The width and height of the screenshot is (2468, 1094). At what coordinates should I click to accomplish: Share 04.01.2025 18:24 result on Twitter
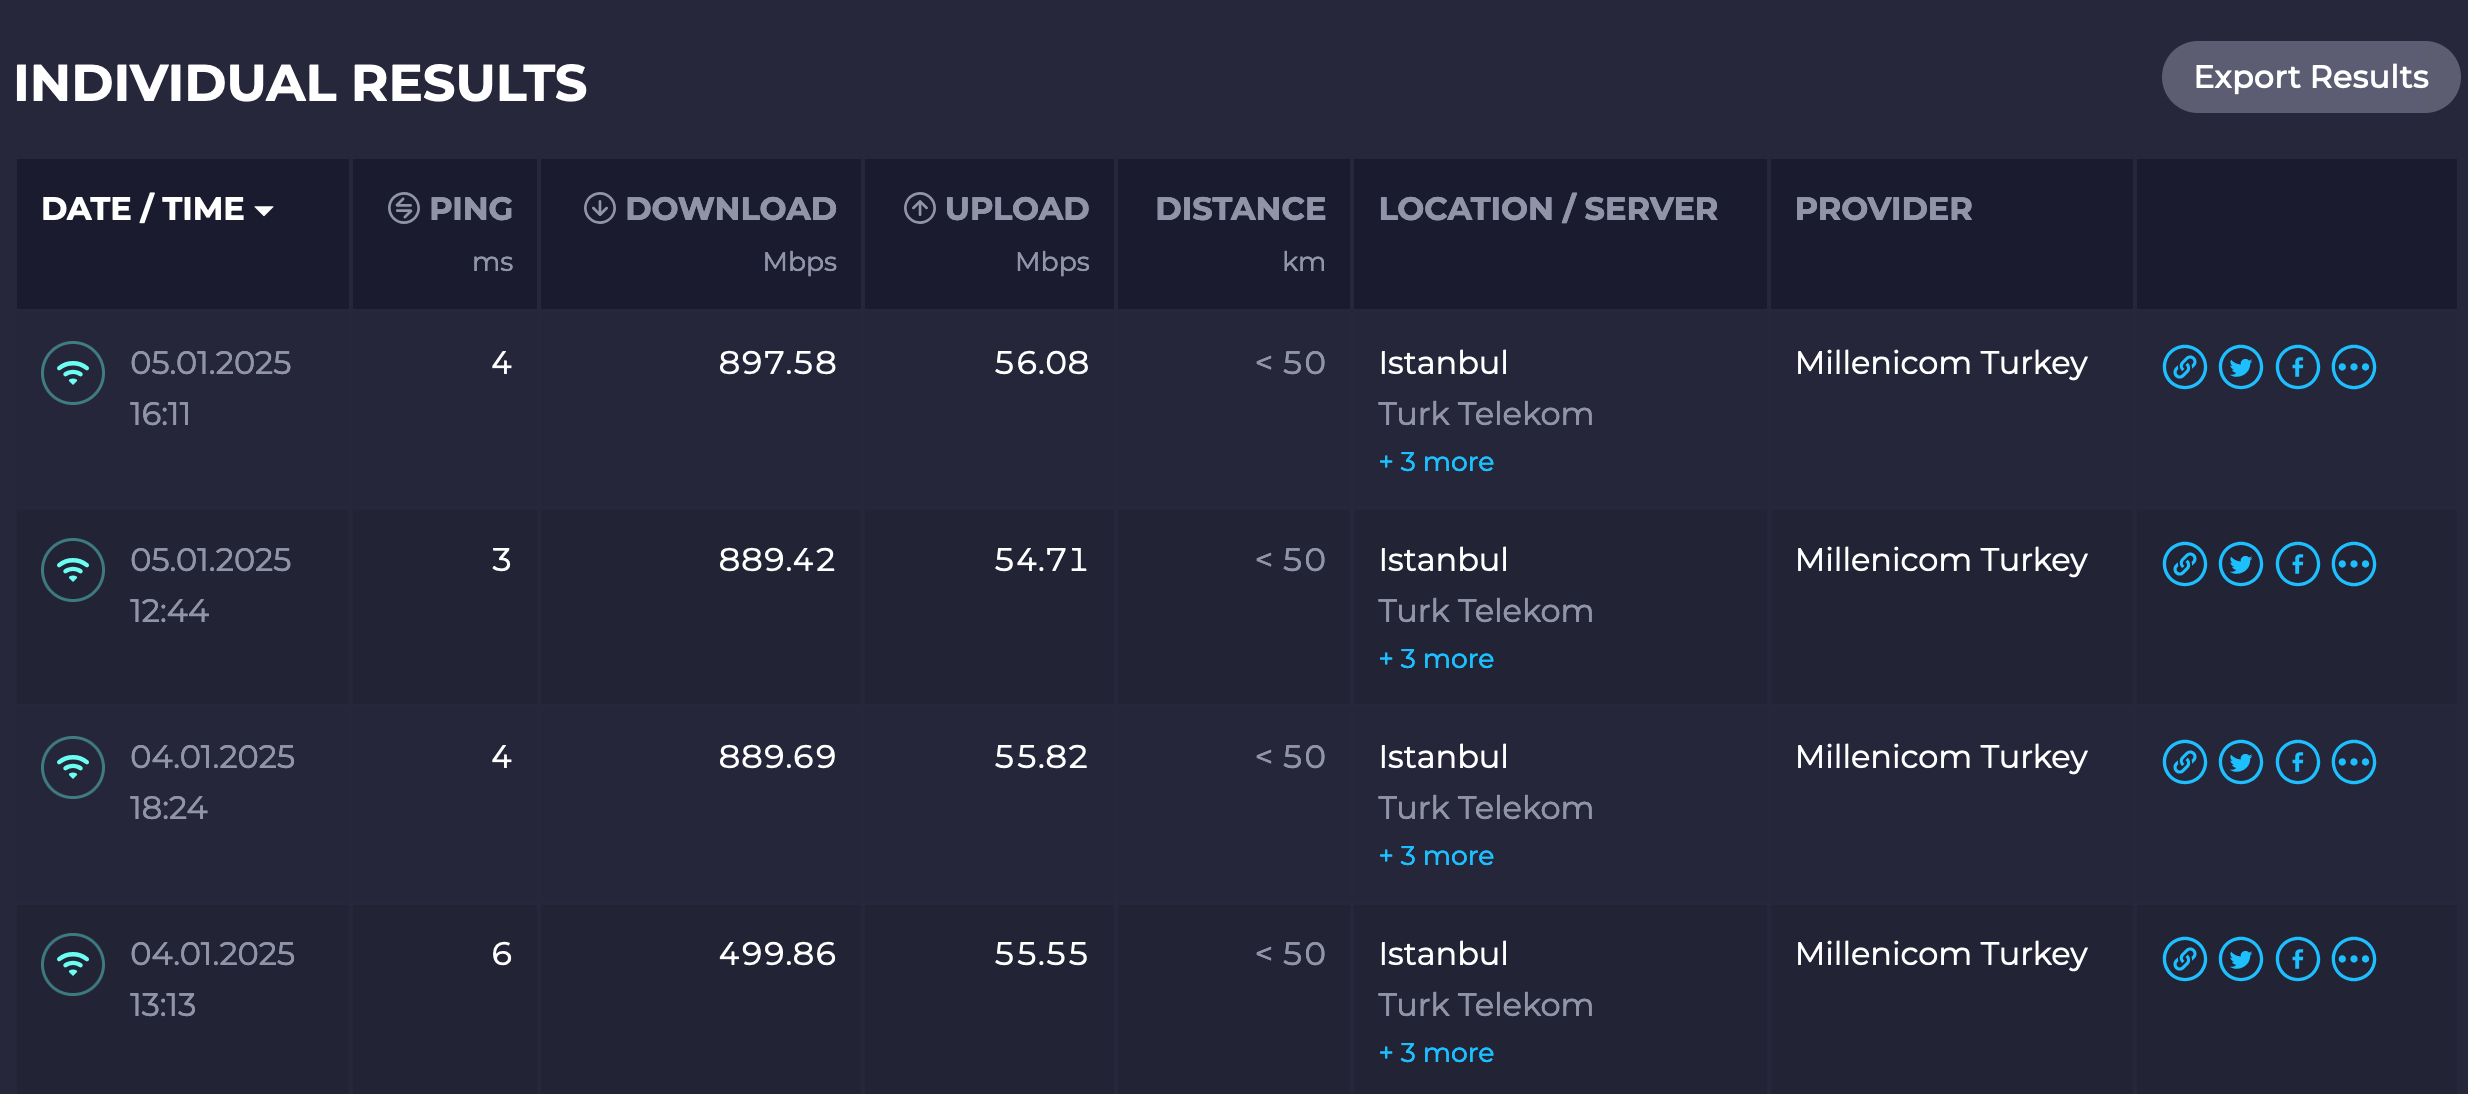pos(2241,762)
